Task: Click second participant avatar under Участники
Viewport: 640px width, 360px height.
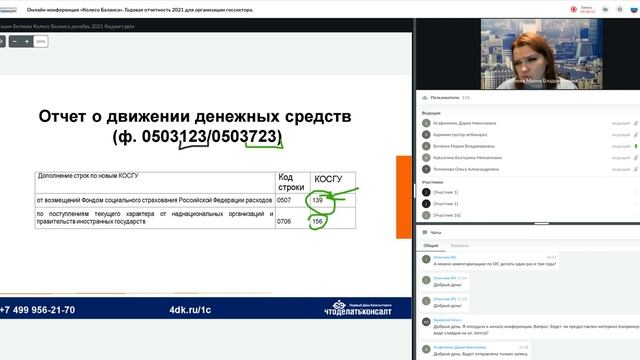Action: tap(426, 203)
